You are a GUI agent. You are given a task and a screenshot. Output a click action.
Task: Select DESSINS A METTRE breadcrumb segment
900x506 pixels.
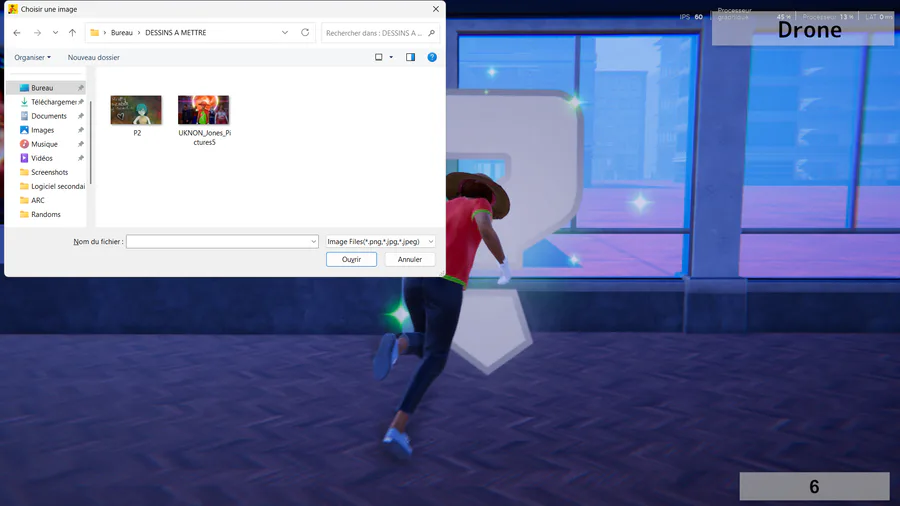click(176, 33)
